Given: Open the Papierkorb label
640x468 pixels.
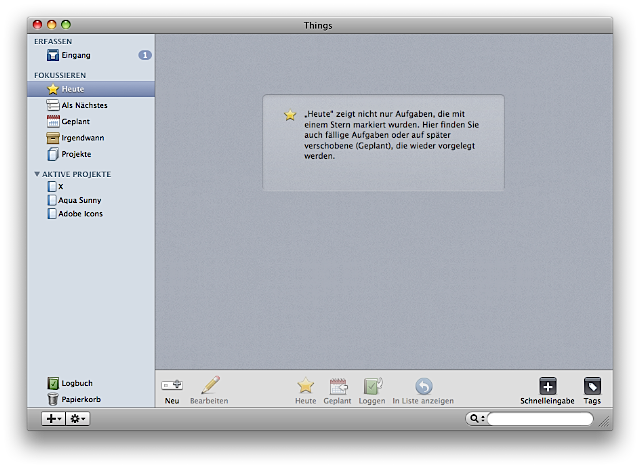Looking at the screenshot, I should click(81, 399).
